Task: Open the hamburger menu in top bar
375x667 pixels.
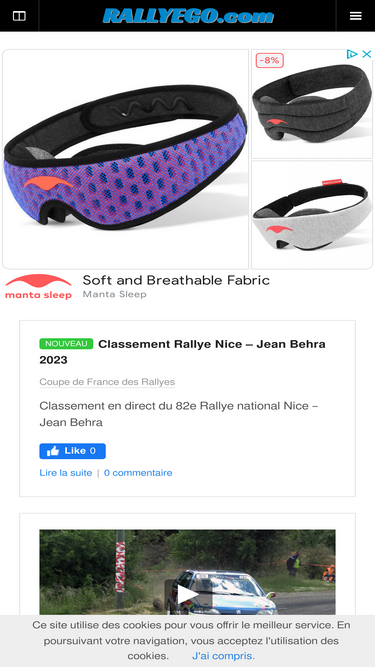Action: click(355, 16)
